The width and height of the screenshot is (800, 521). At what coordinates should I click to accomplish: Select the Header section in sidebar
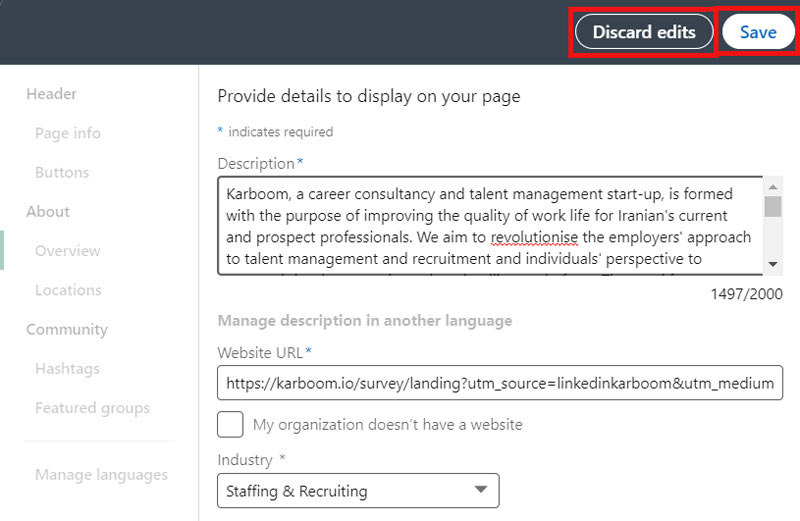click(x=51, y=94)
